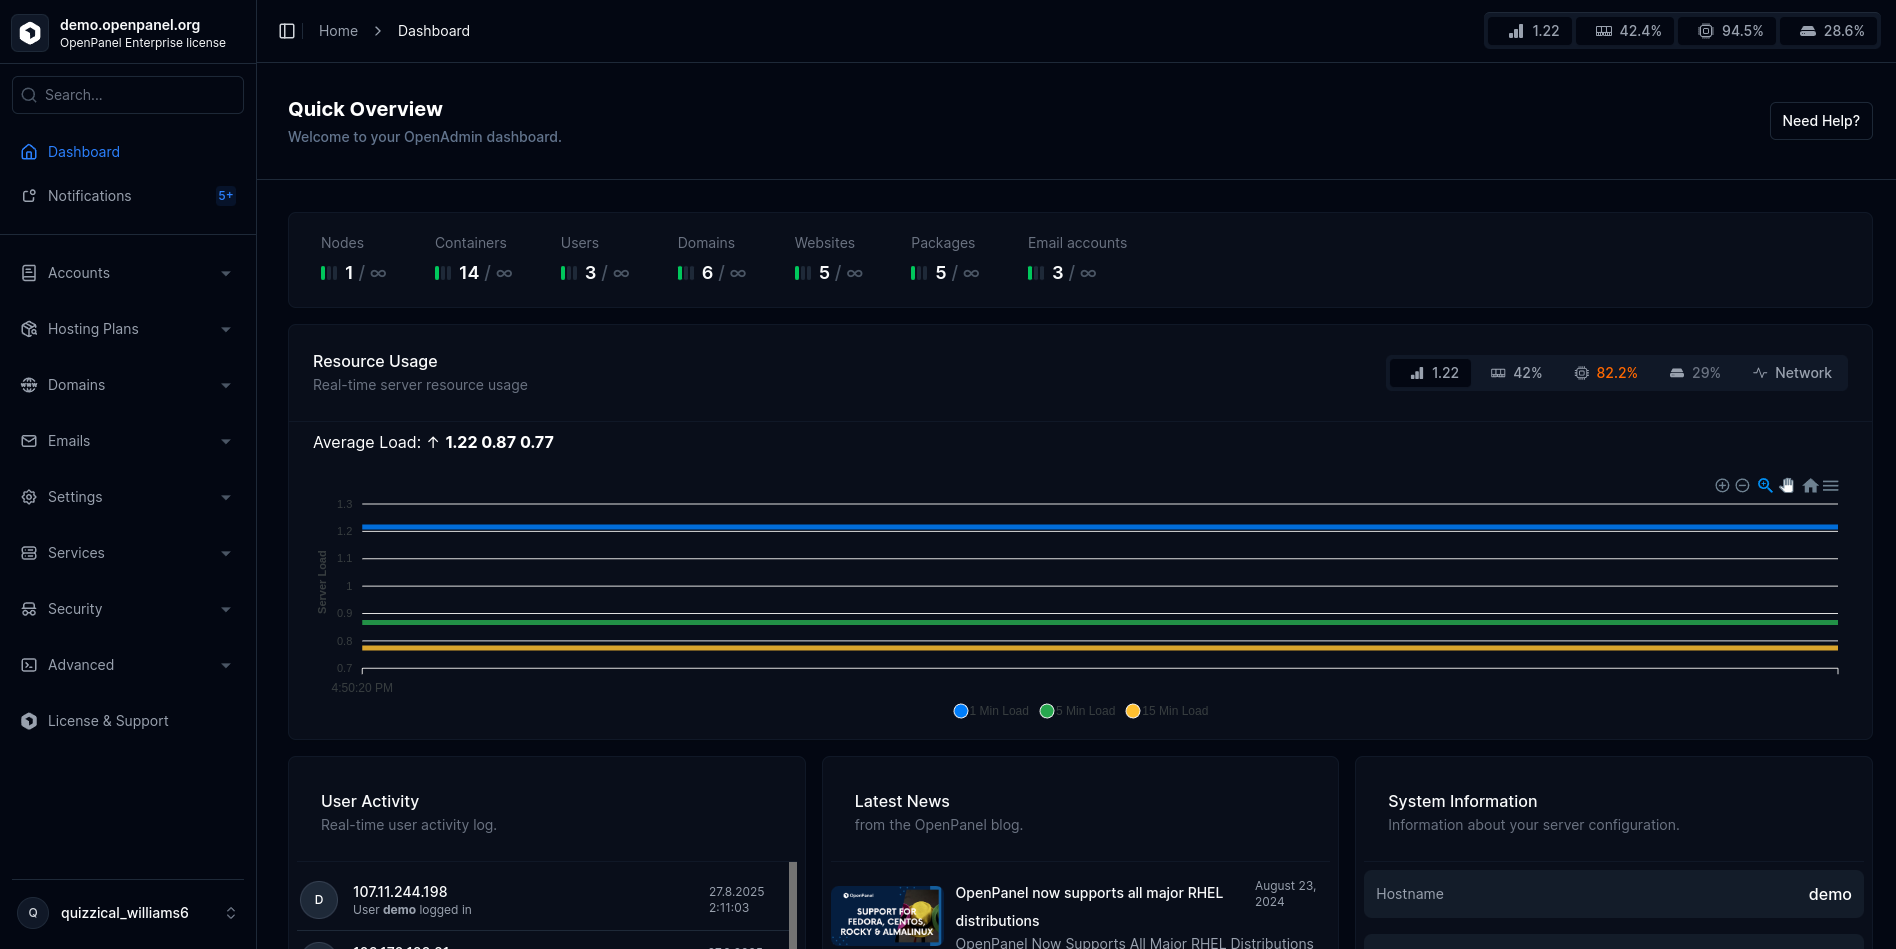This screenshot has height=949, width=1896.
Task: Open the License & Support link
Action: 128,721
